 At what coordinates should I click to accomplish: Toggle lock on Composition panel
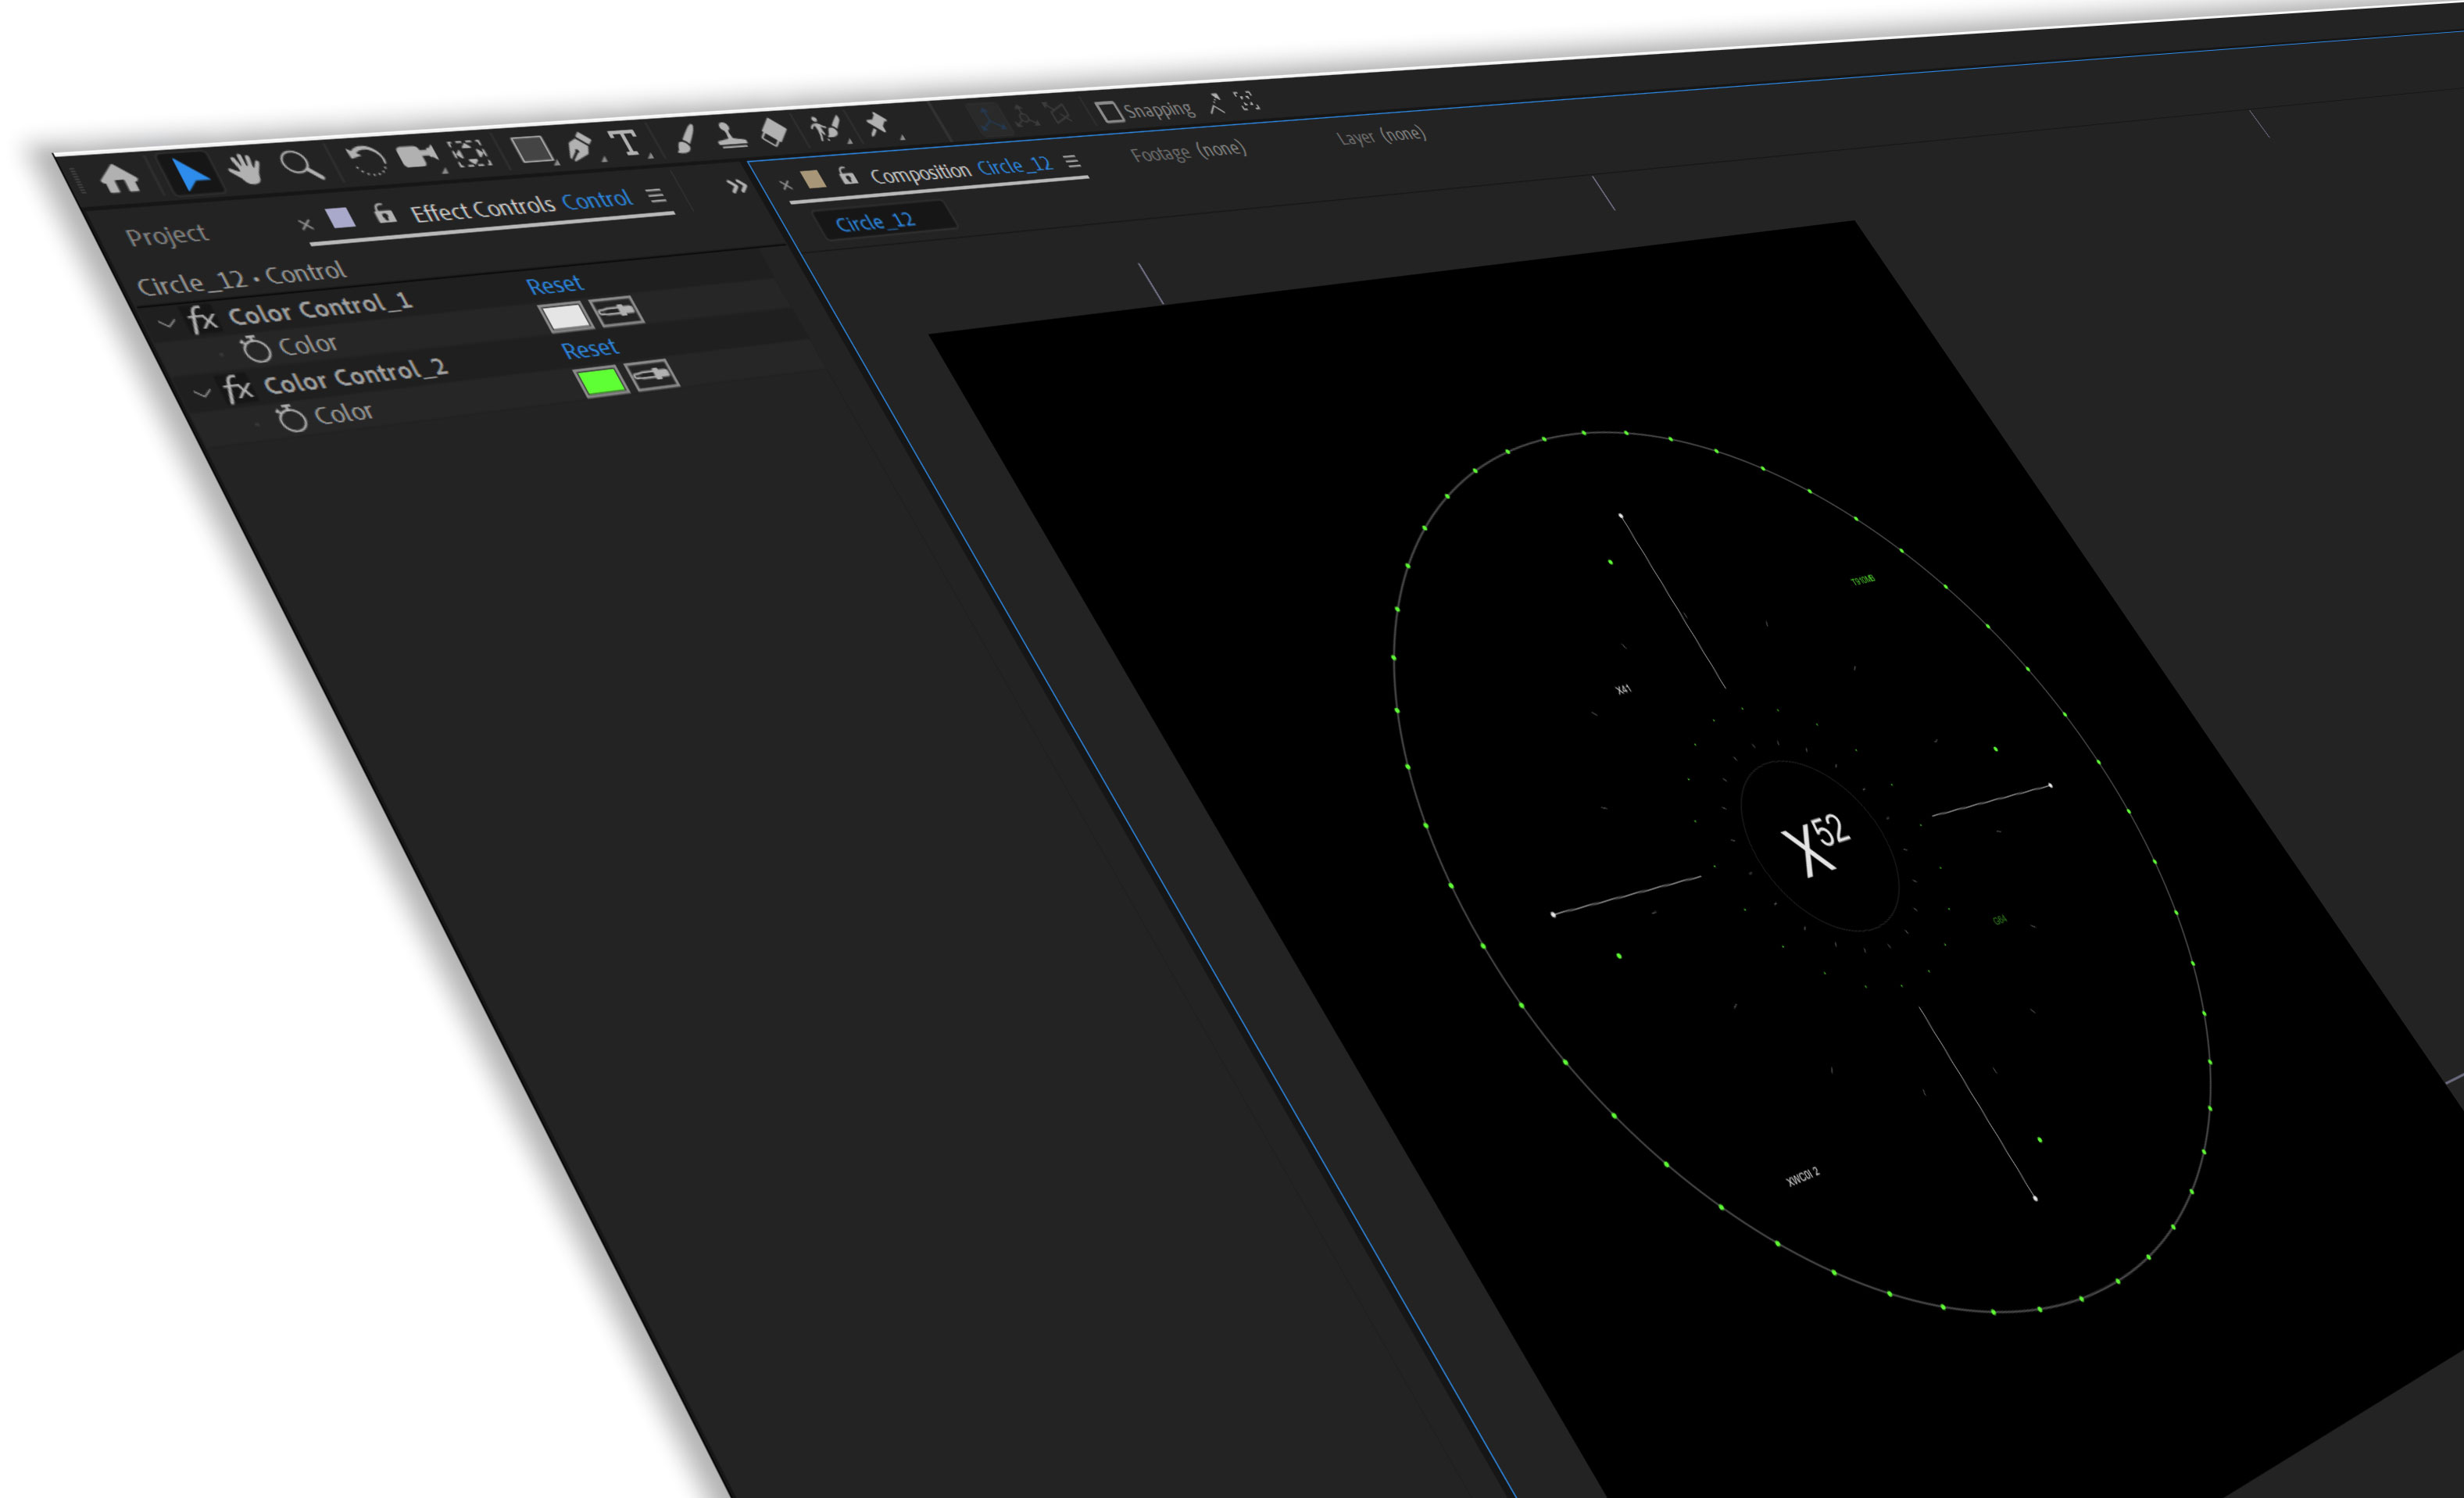click(x=848, y=176)
